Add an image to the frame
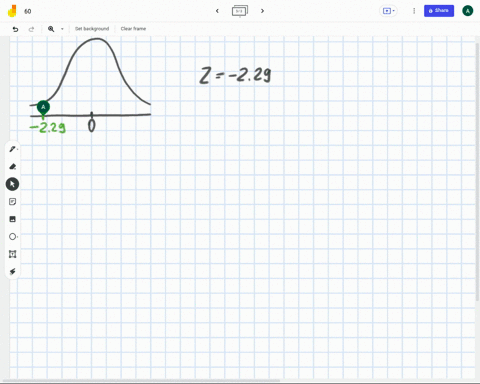The image size is (480, 384). coord(13,219)
